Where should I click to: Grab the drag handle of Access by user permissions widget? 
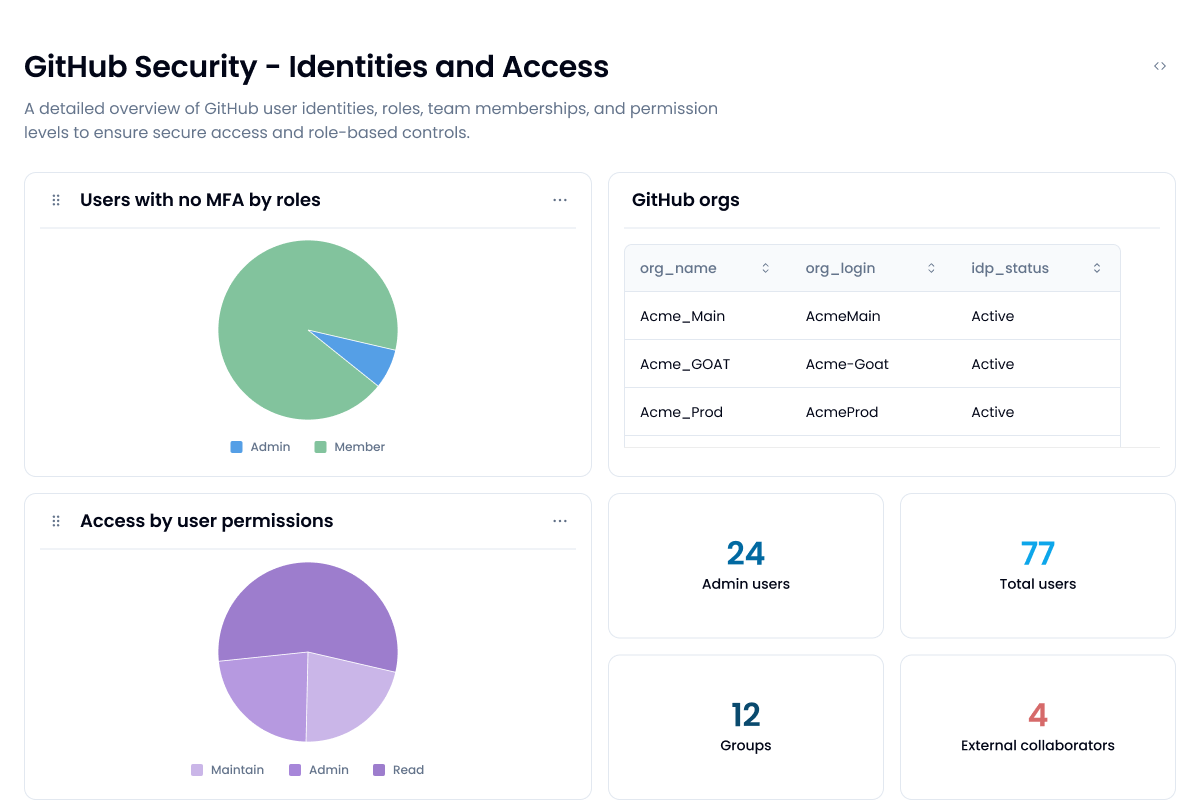point(56,520)
